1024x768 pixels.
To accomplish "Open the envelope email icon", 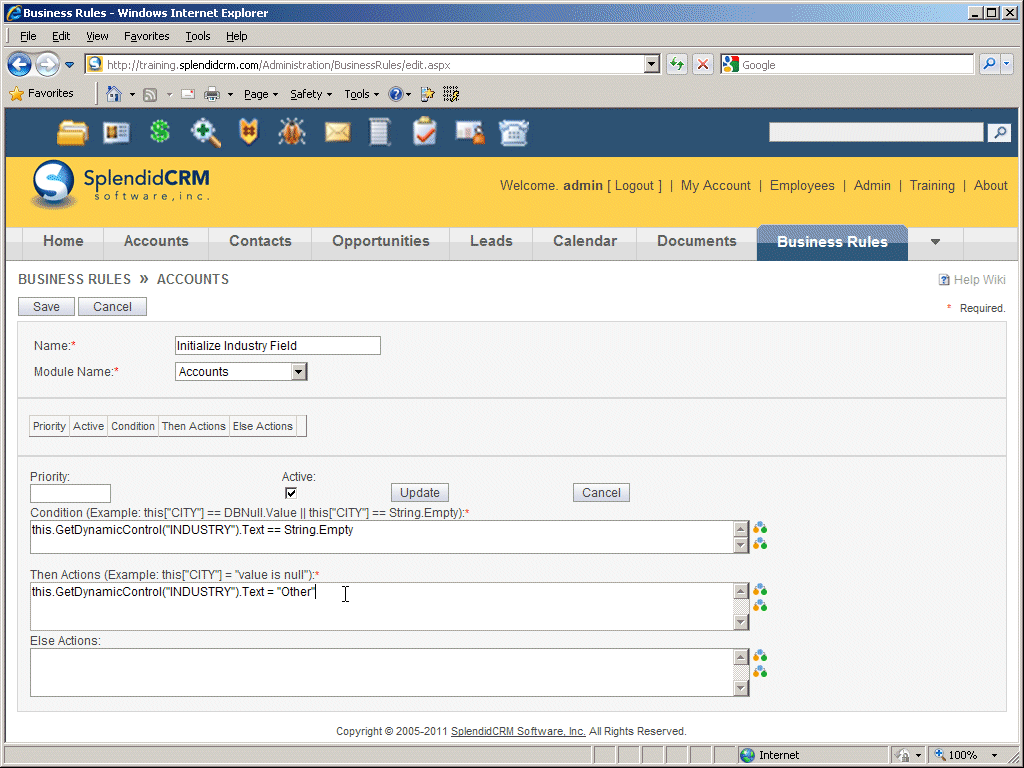I will (337, 132).
